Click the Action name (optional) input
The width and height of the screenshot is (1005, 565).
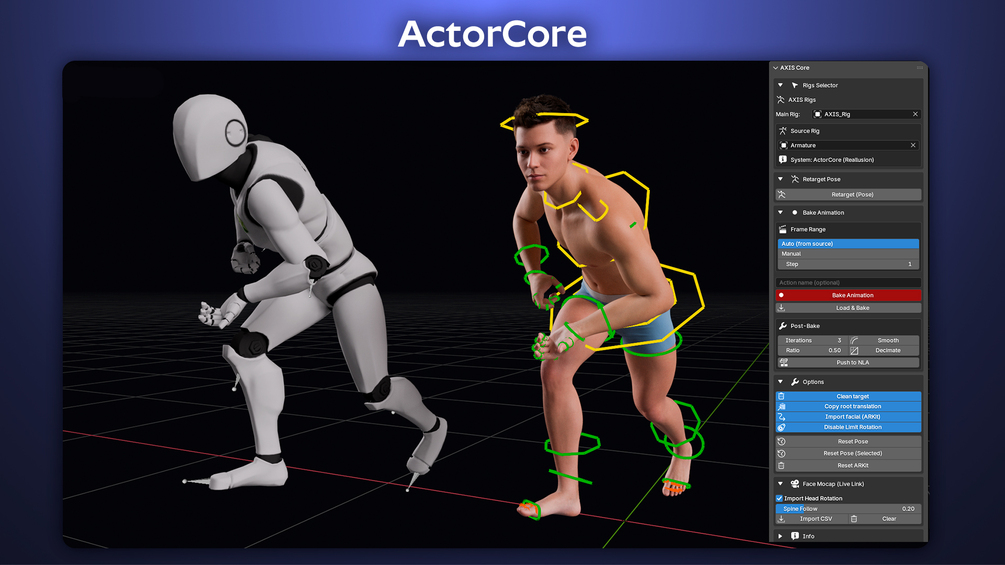tap(848, 282)
